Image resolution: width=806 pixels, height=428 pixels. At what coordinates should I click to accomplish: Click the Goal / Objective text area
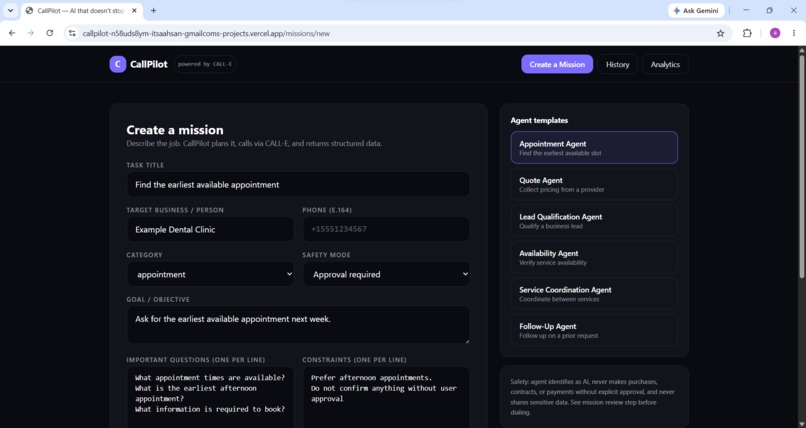point(298,325)
